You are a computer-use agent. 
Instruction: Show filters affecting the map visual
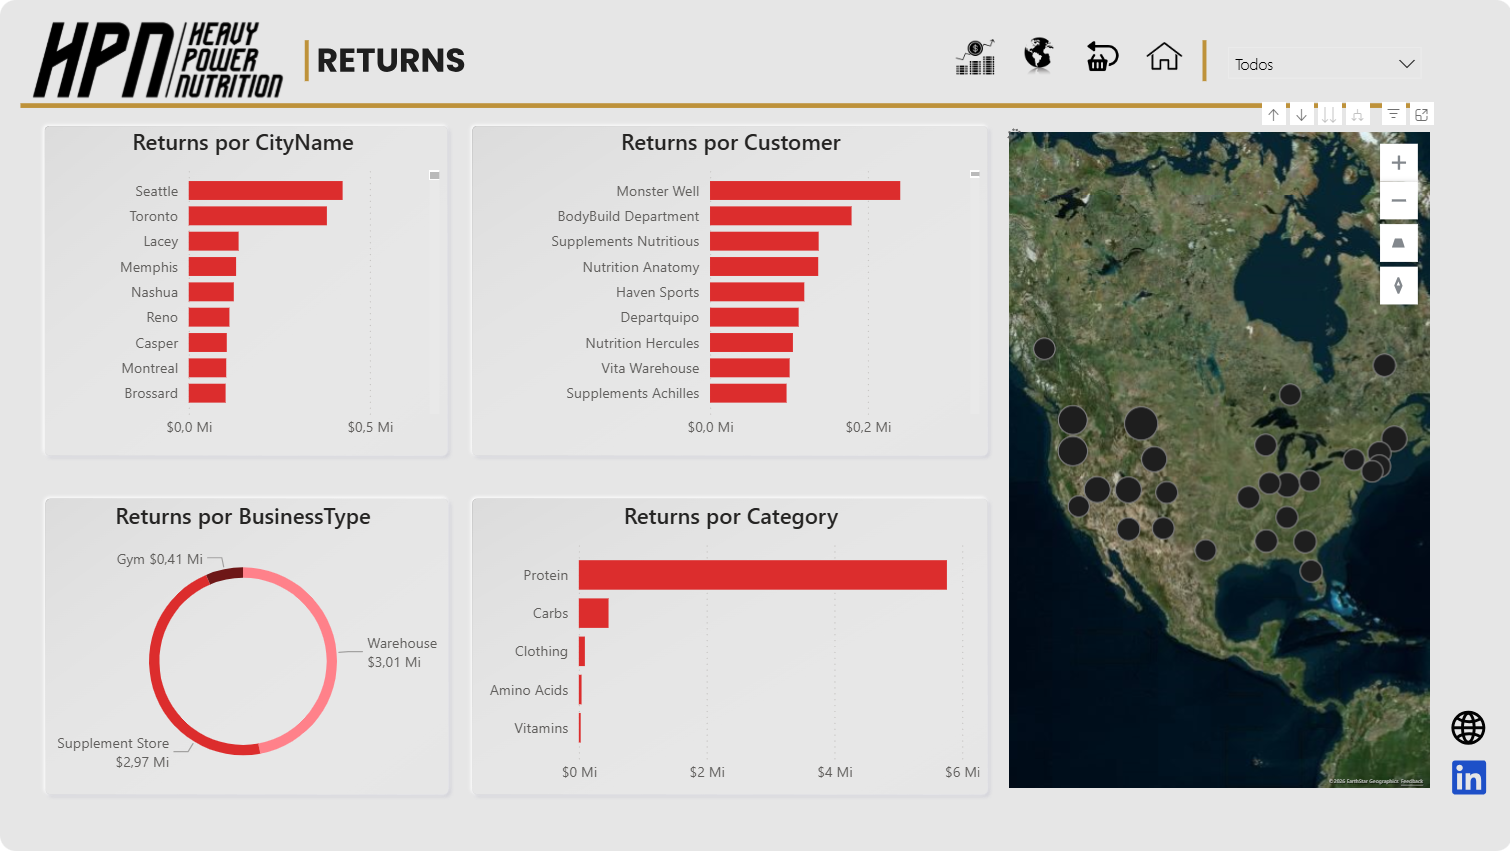tap(1393, 115)
